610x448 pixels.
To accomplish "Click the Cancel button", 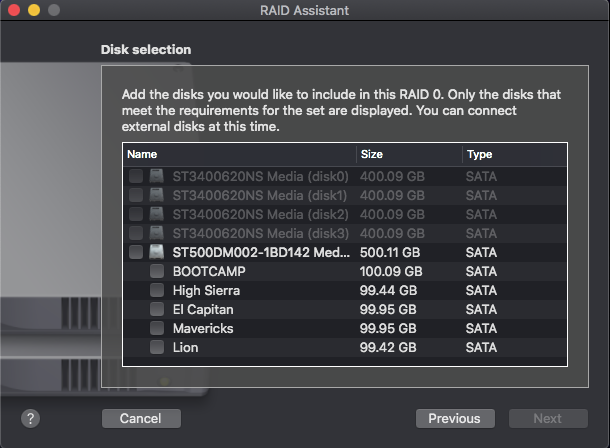I will point(141,418).
